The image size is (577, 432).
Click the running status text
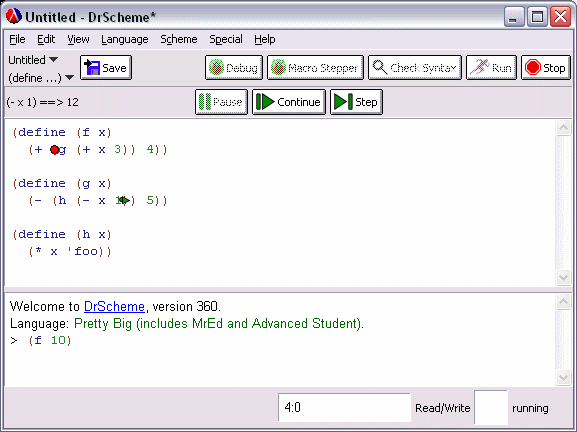coord(530,408)
